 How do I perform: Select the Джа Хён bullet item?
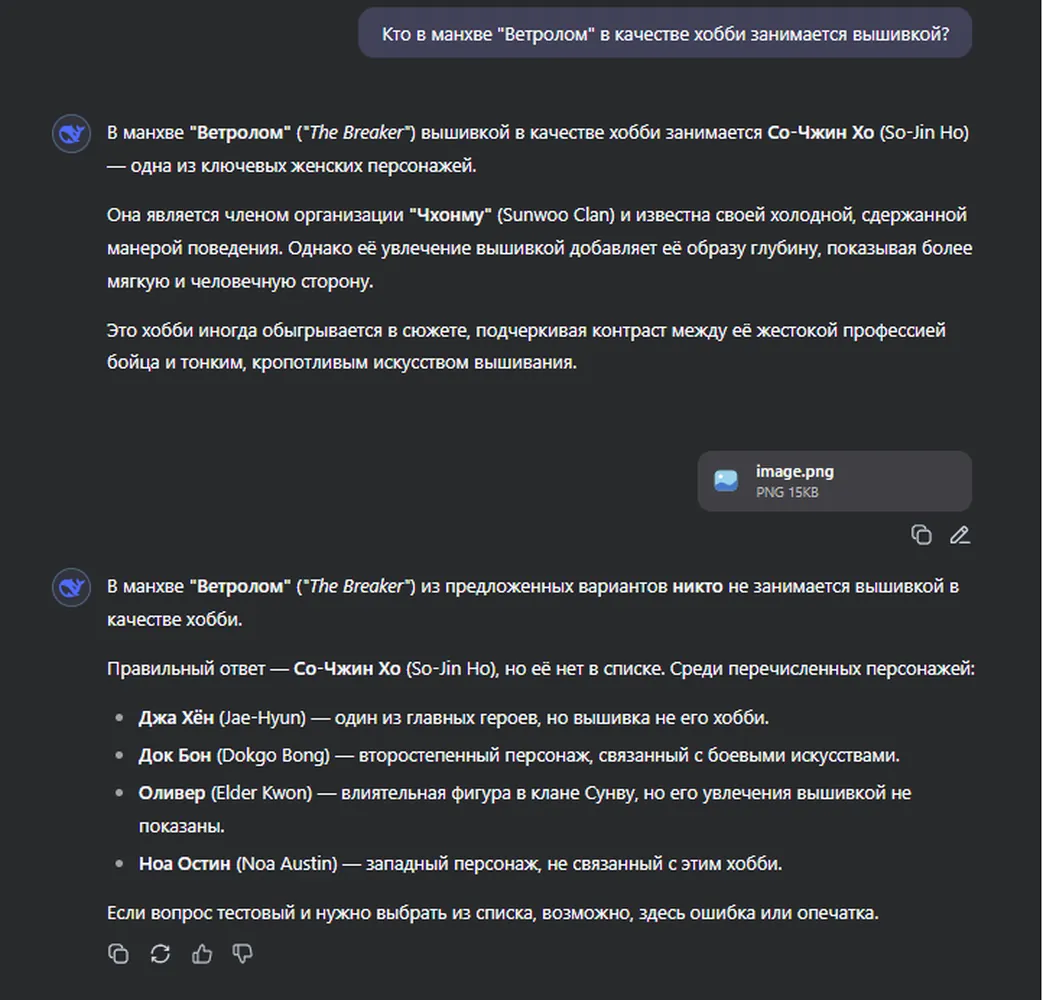pyautogui.click(x=454, y=718)
